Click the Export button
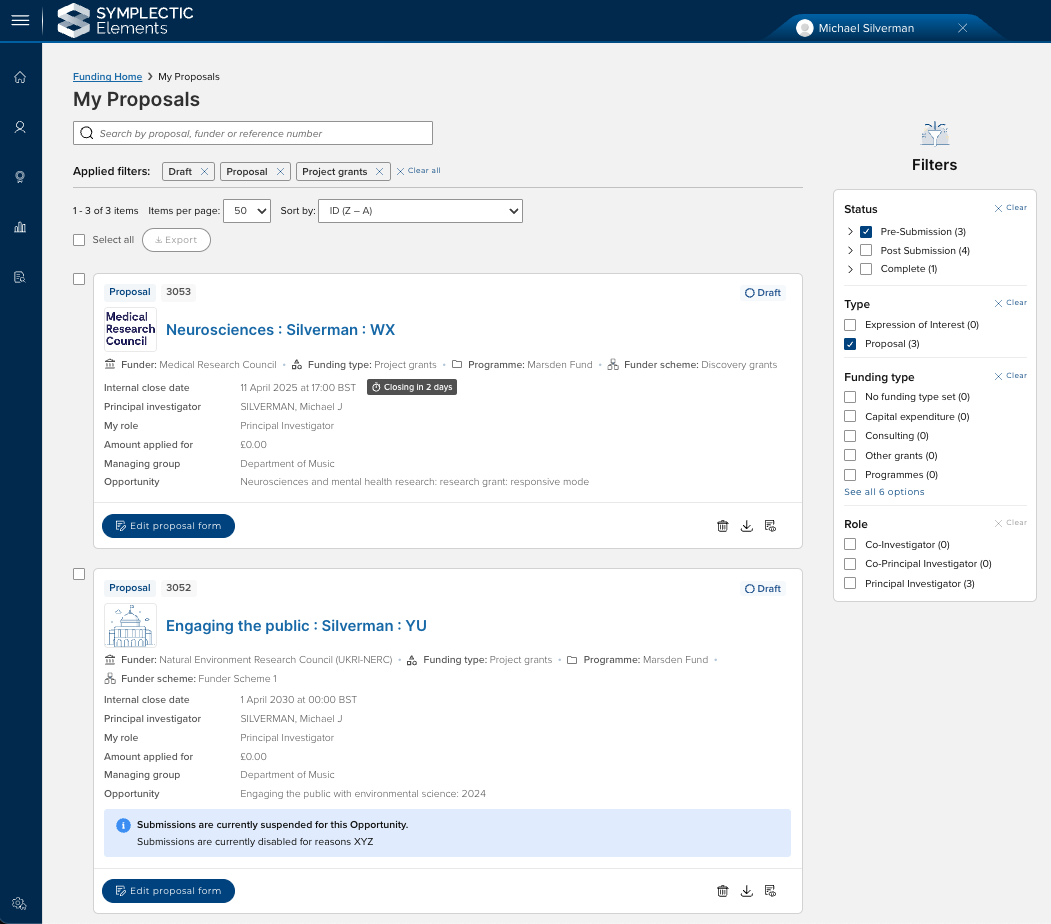The width and height of the screenshot is (1051, 924). [x=176, y=240]
